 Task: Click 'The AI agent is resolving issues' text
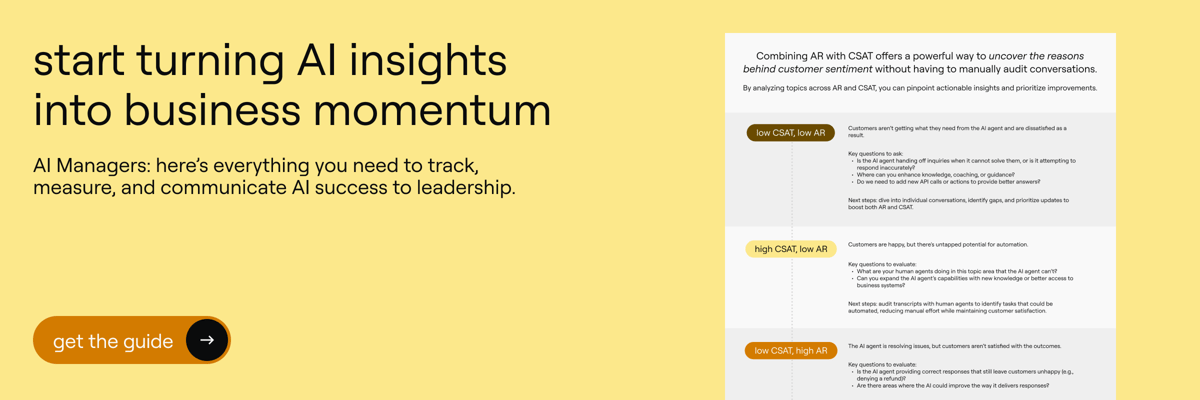point(955,346)
